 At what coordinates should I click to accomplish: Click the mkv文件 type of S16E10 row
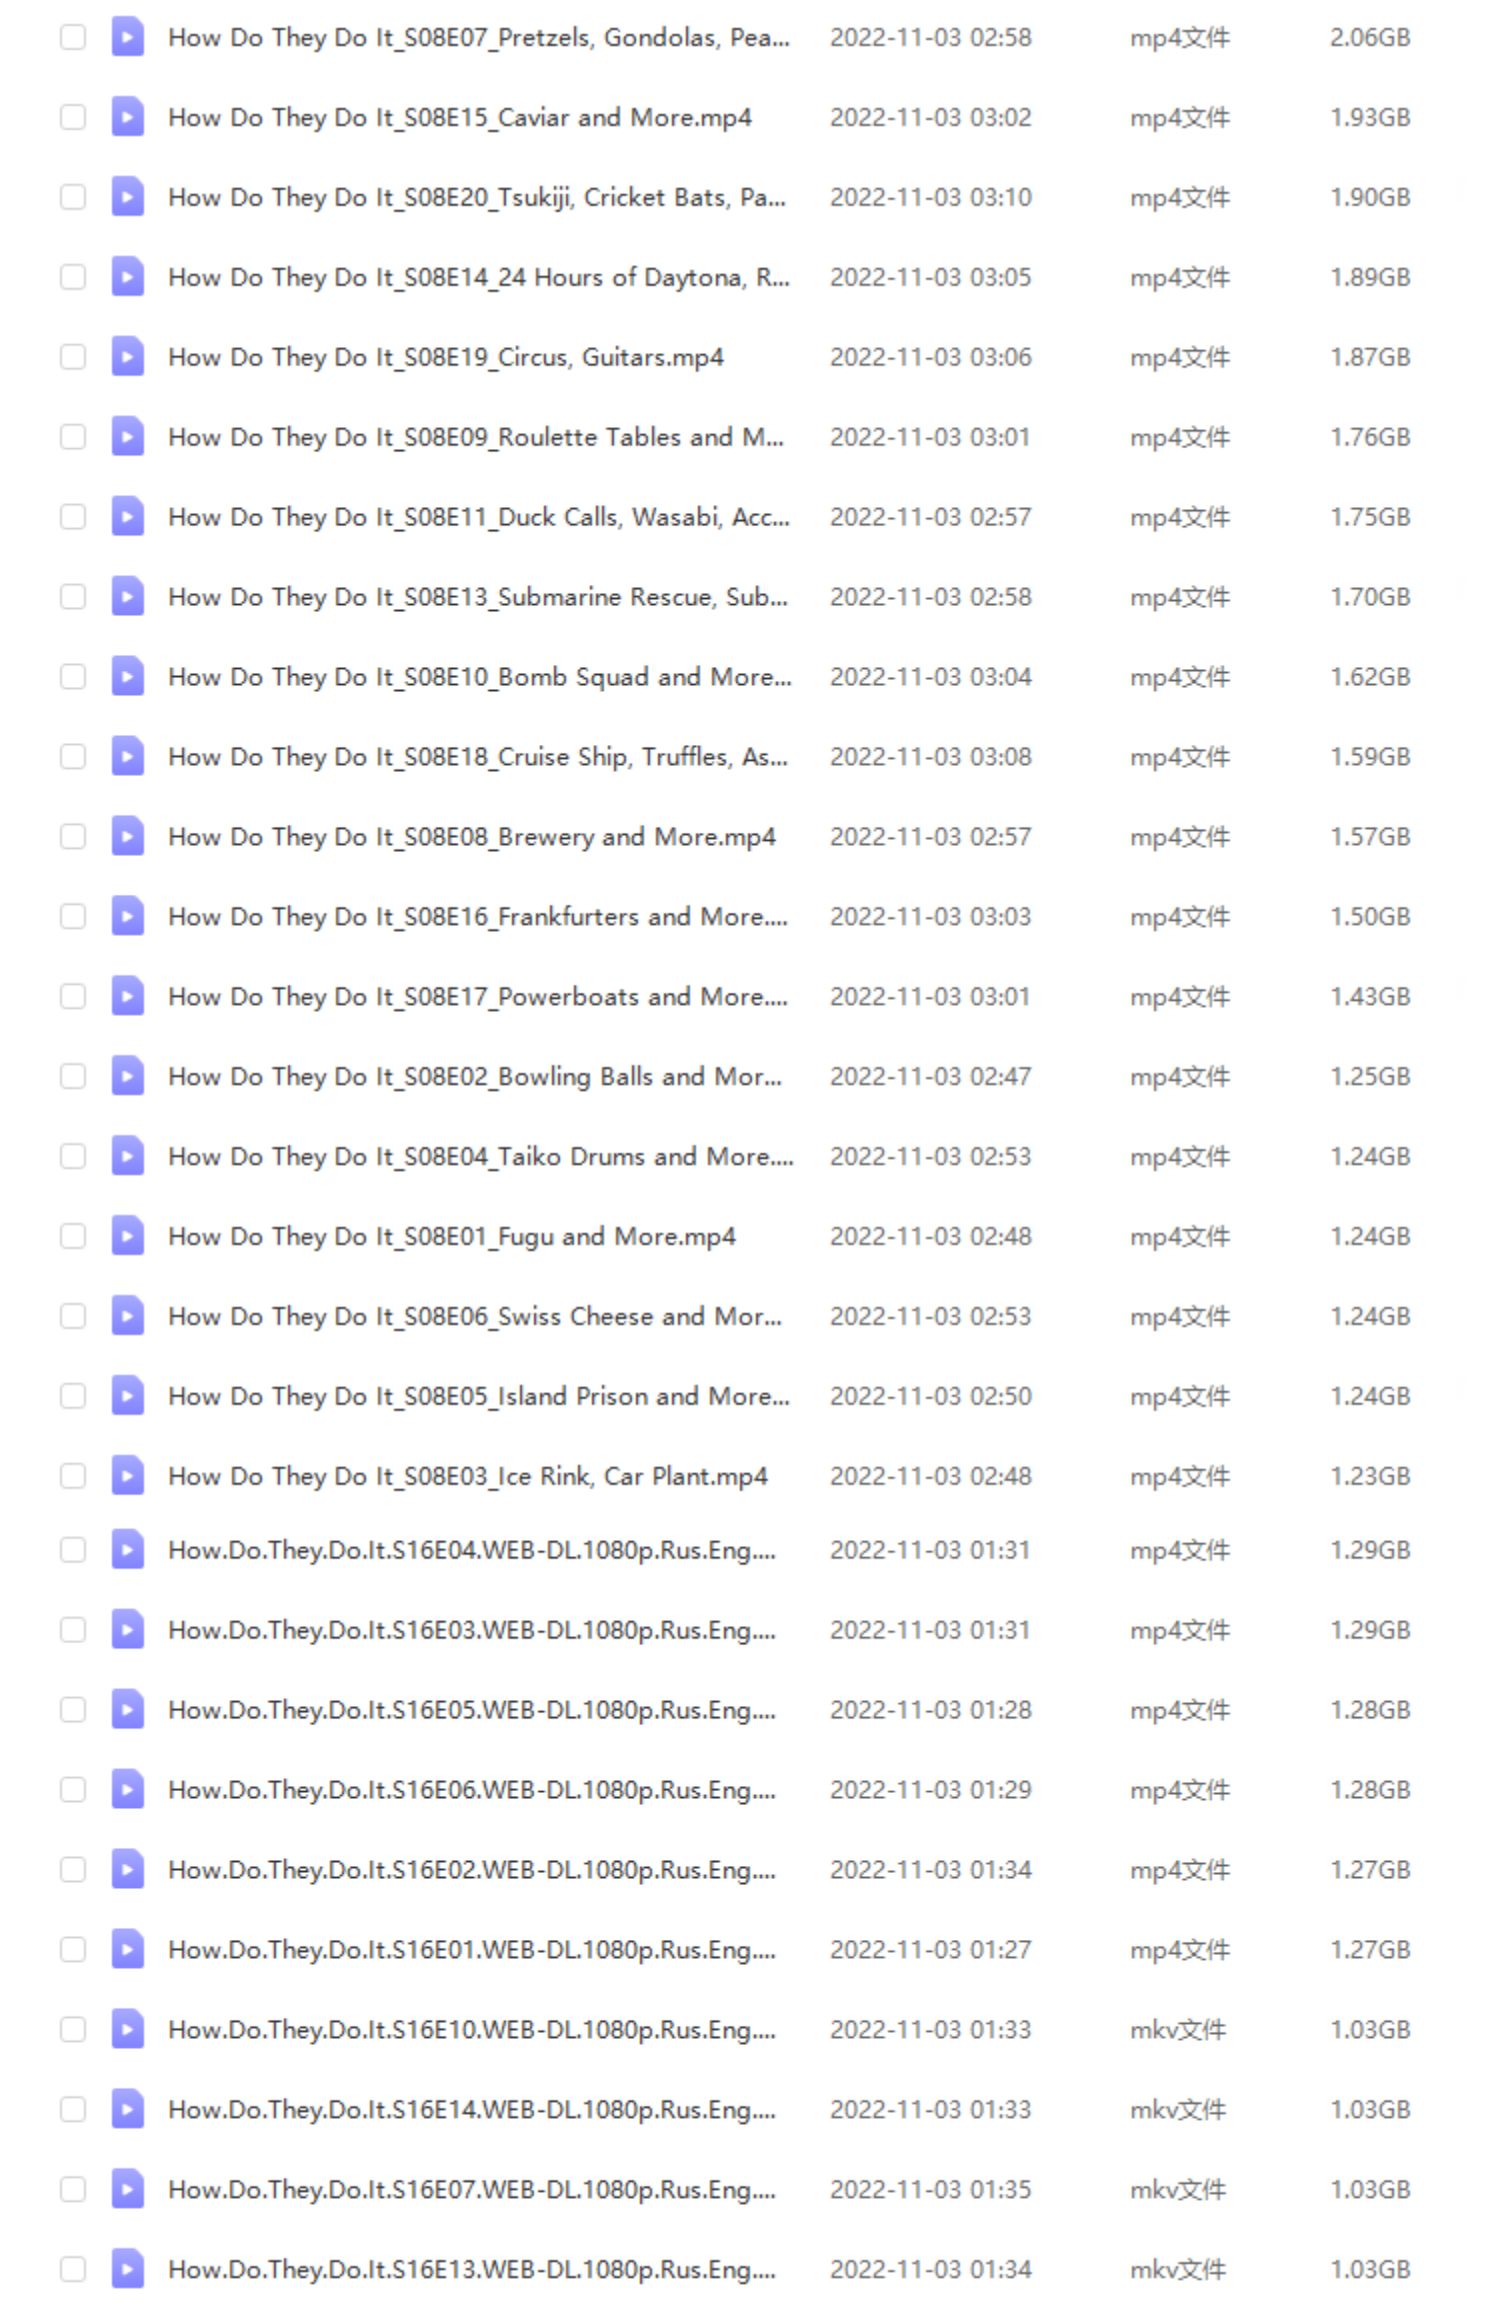click(1178, 2030)
